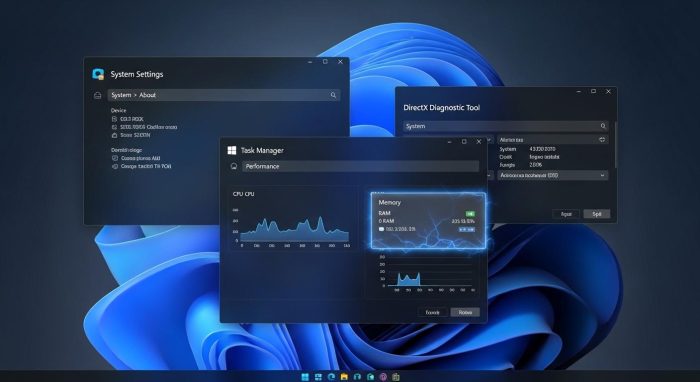Image resolution: width=700 pixels, height=382 pixels.
Task: Click the search magnifier in System Settings
Action: click(333, 95)
